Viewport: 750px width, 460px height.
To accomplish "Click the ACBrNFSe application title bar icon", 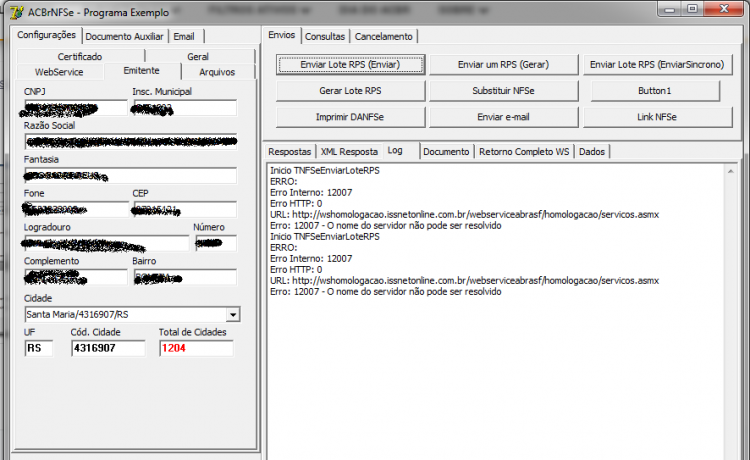I will (x=16, y=12).
